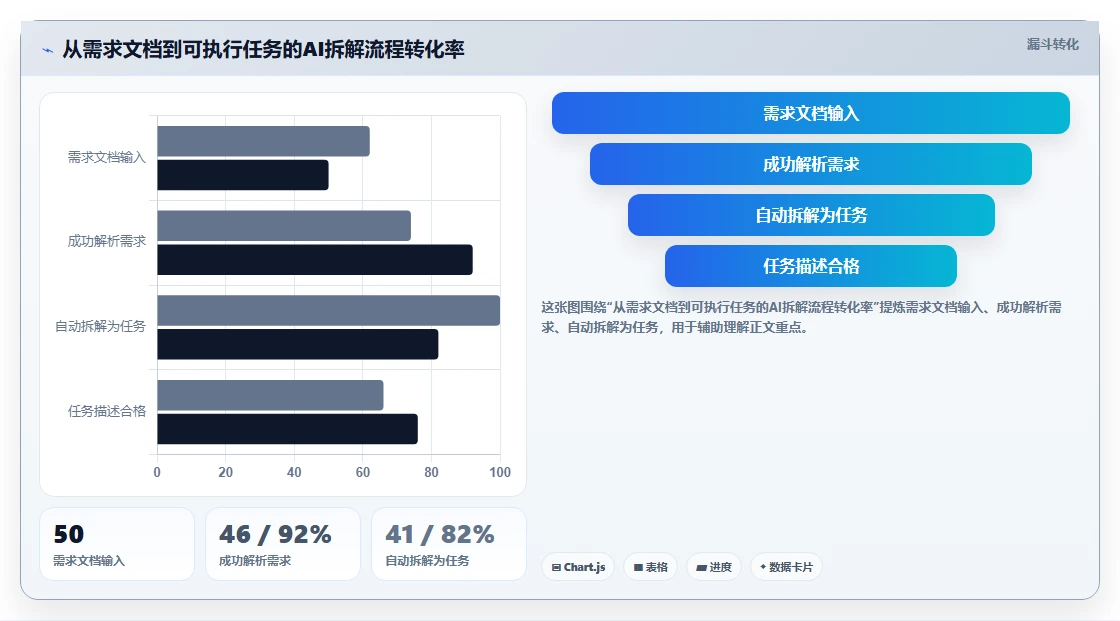Click the 自动拆解为任务 chart axis label
1120x621 pixels.
pos(100,327)
